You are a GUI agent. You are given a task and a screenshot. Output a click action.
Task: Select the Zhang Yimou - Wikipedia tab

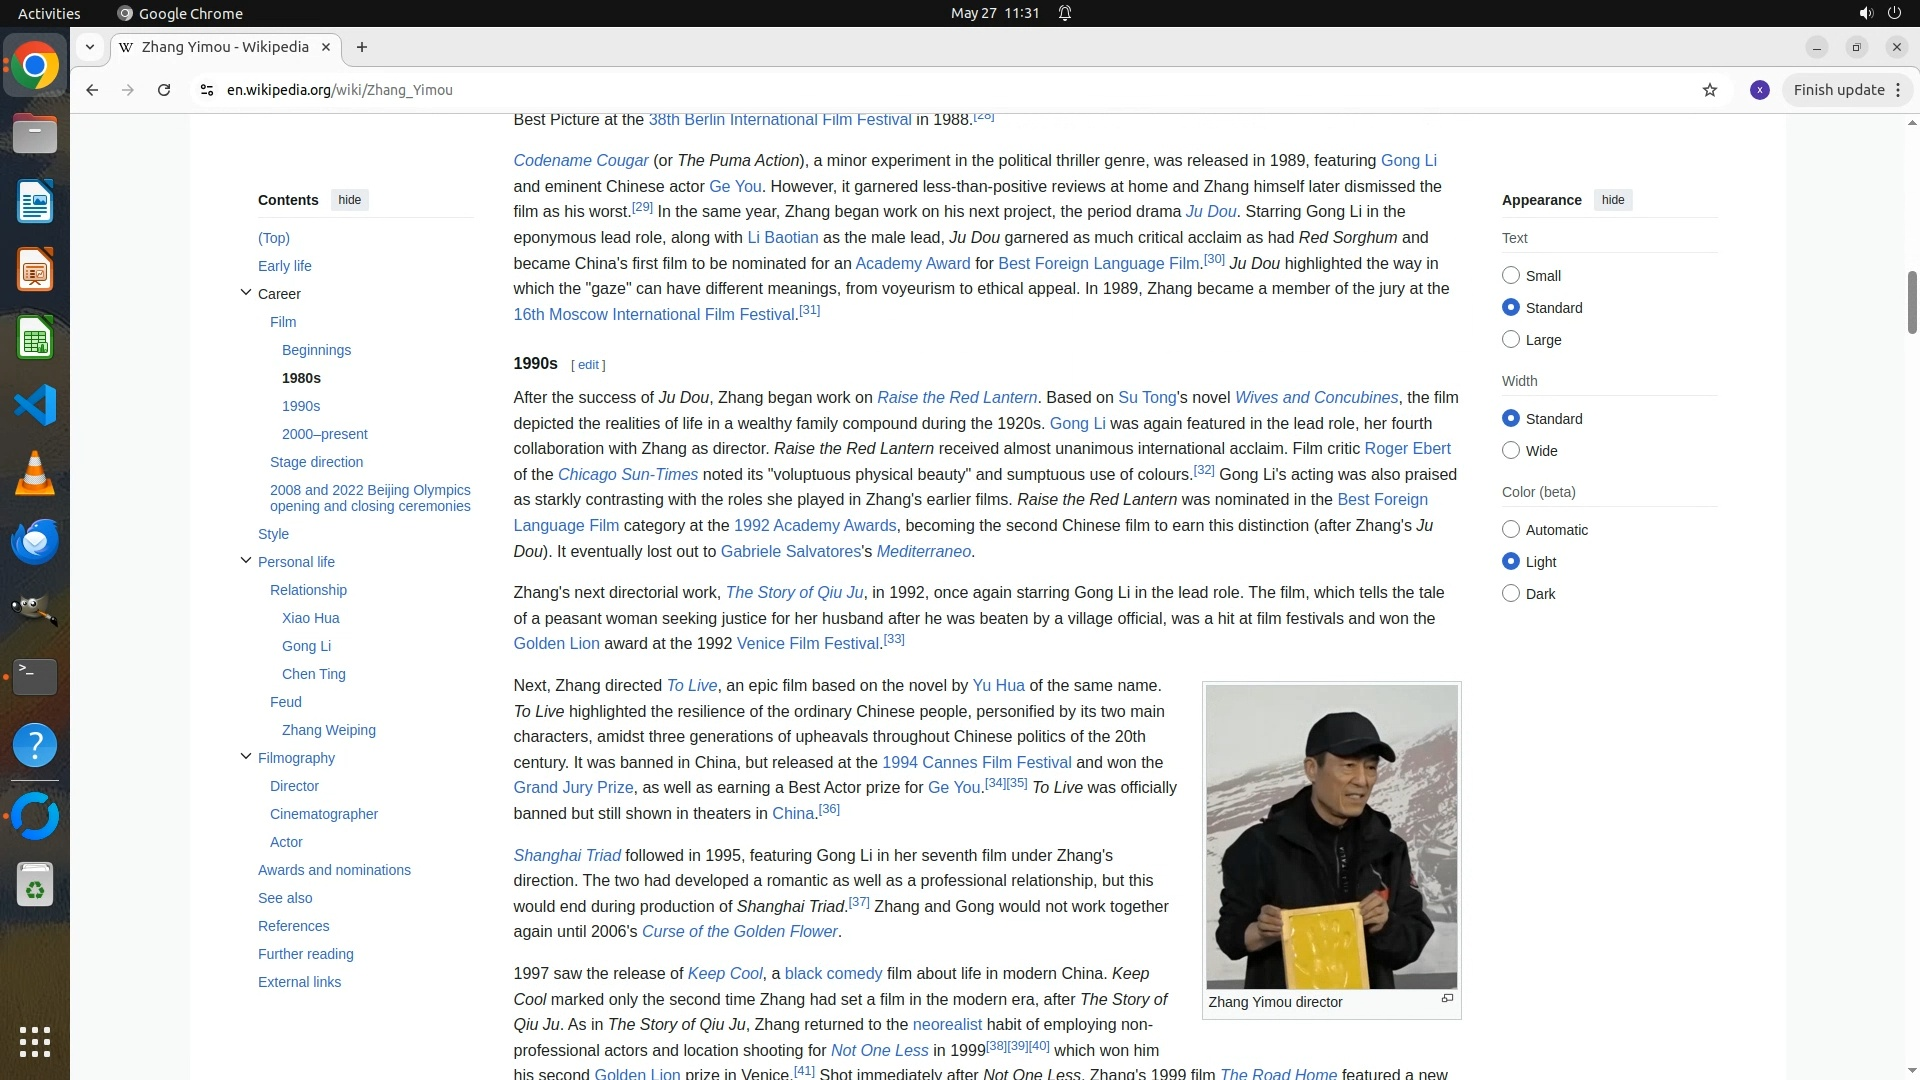(x=225, y=47)
